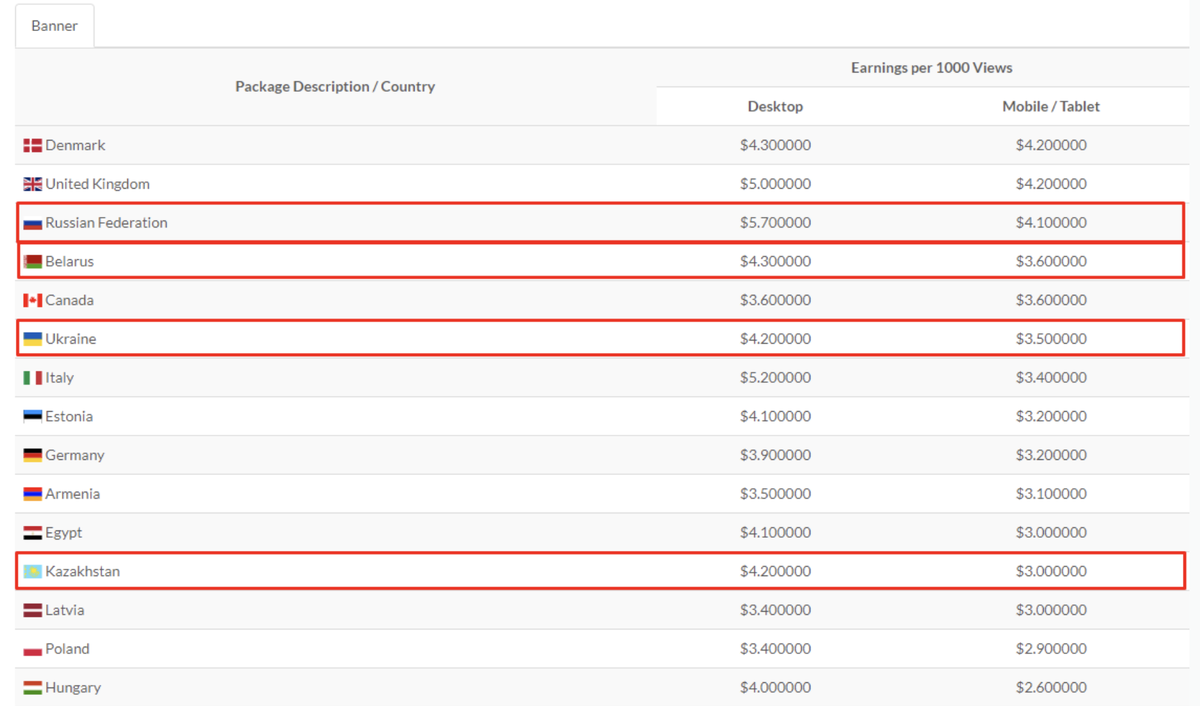Click the Estonia flag icon
Viewport: 1200px width, 706px height.
(x=33, y=417)
